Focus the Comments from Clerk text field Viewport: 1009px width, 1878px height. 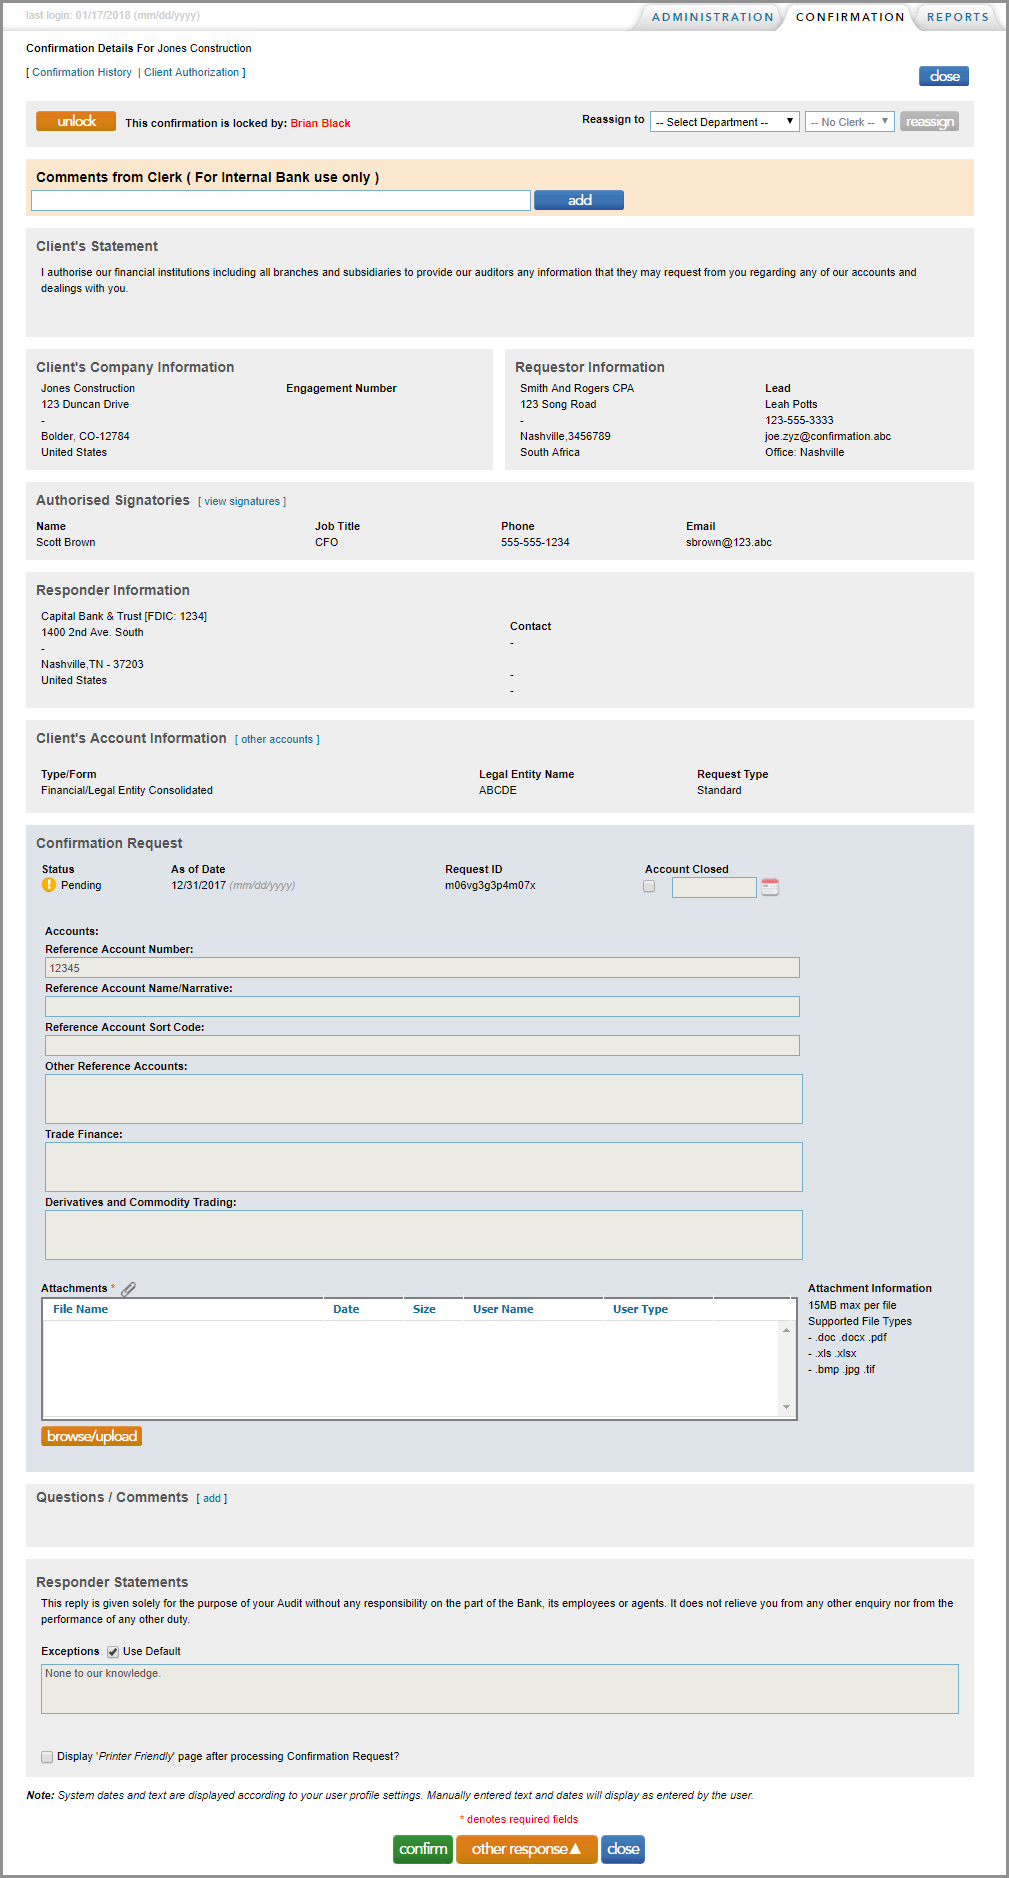click(281, 200)
